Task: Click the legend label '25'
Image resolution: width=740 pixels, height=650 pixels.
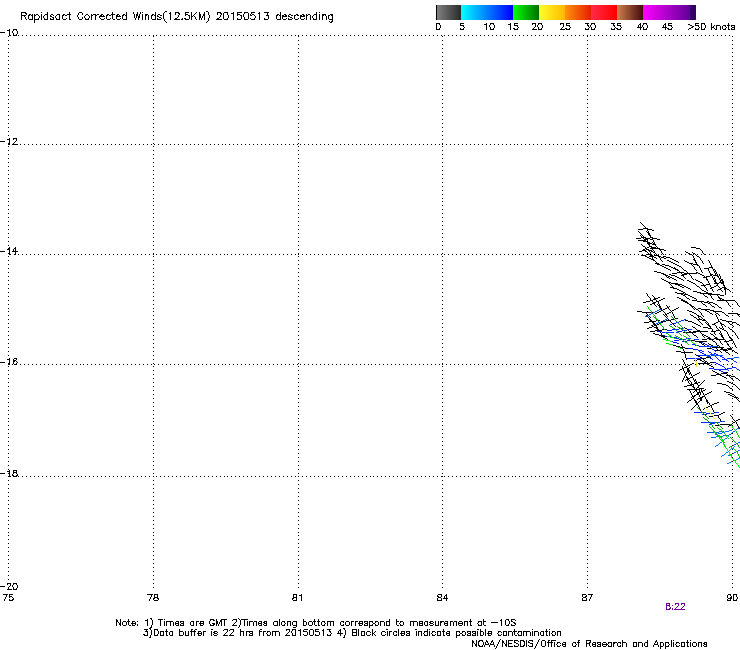Action: click(x=565, y=27)
